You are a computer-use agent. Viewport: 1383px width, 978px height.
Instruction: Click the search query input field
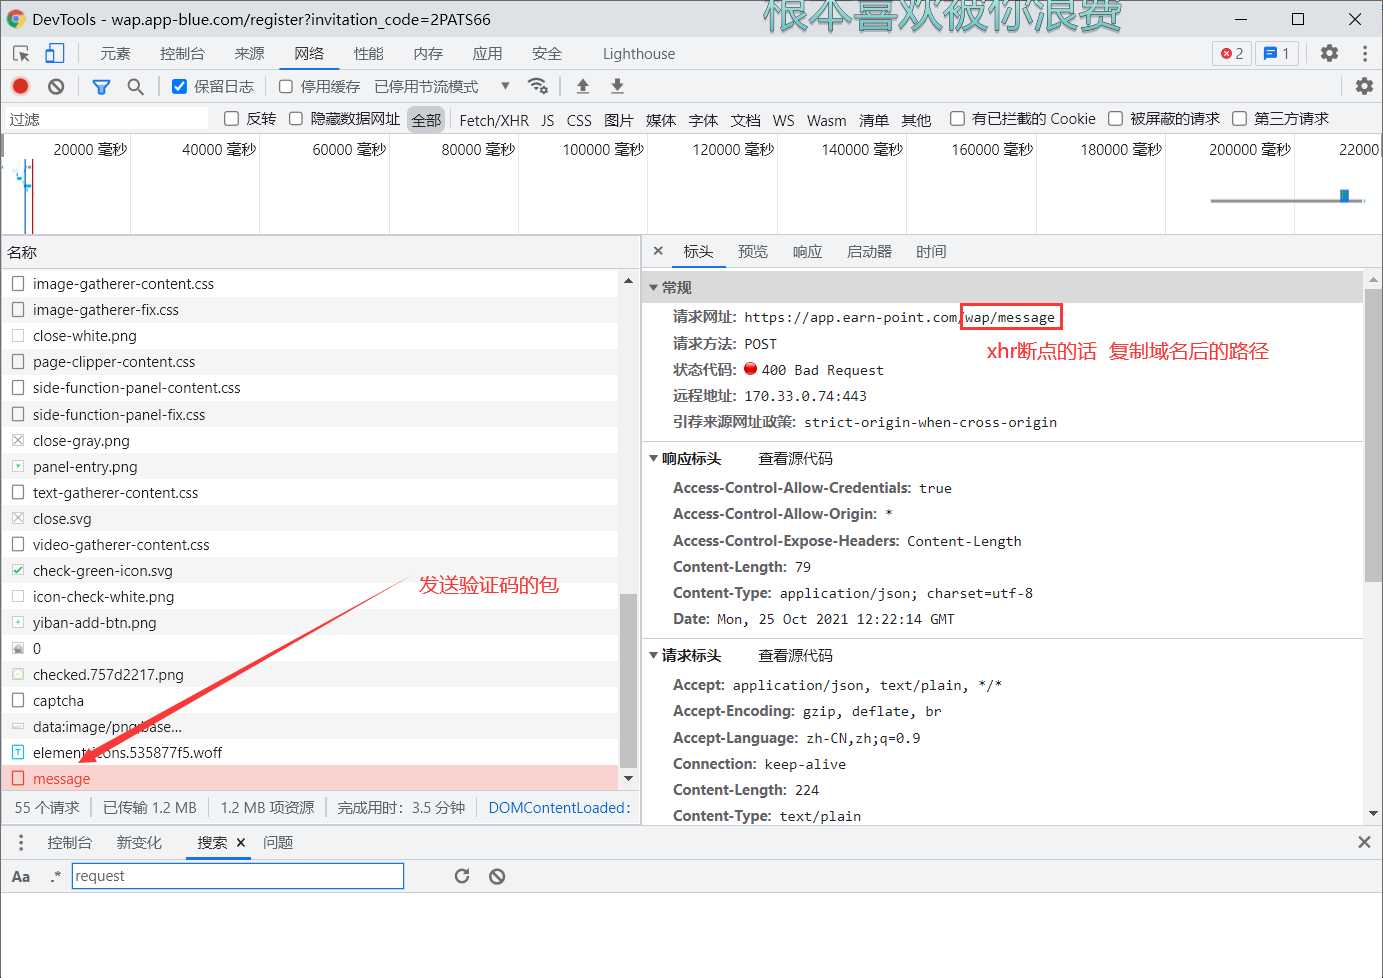pyautogui.click(x=238, y=876)
